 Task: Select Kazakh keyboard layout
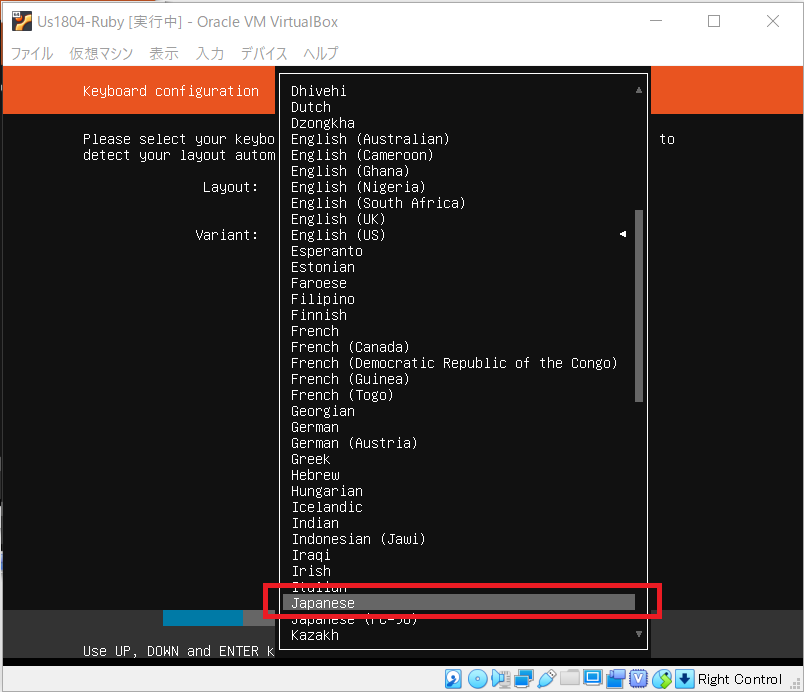click(x=315, y=635)
